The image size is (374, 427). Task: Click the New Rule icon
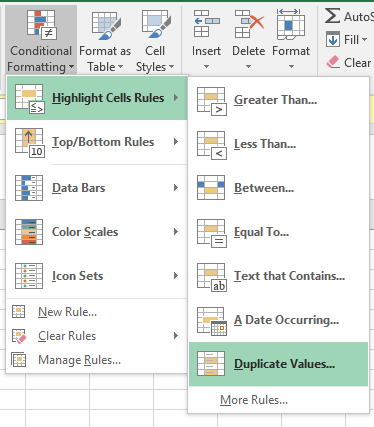18,312
